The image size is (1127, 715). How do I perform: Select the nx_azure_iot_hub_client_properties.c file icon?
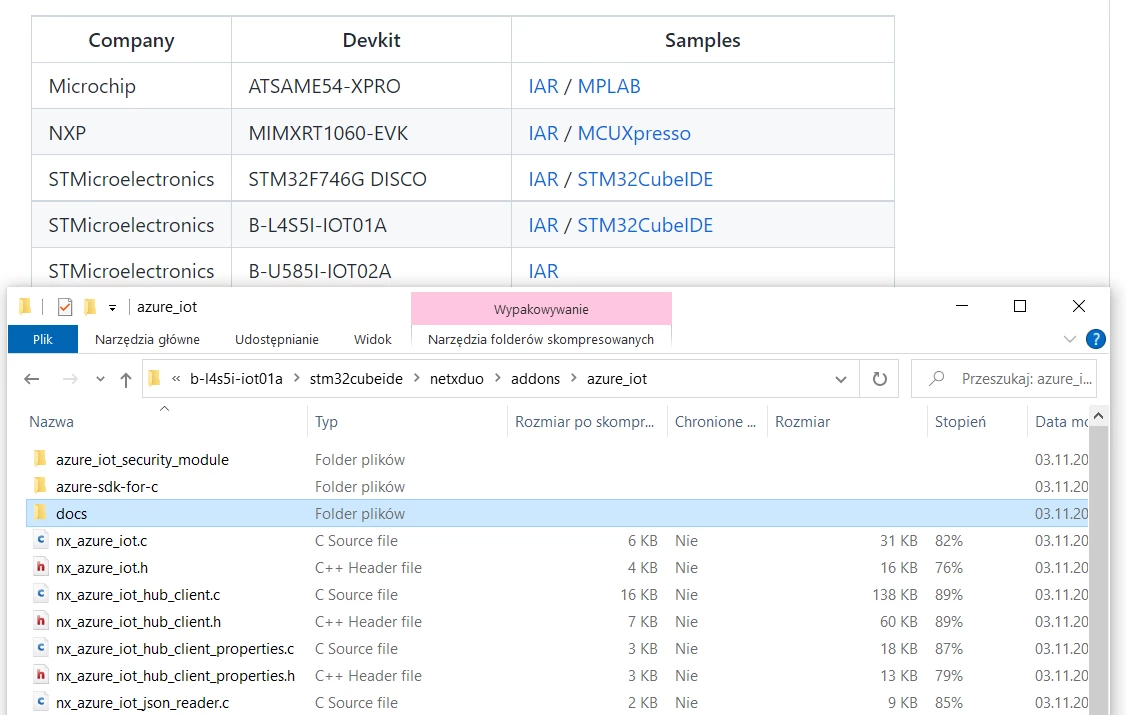pos(41,648)
